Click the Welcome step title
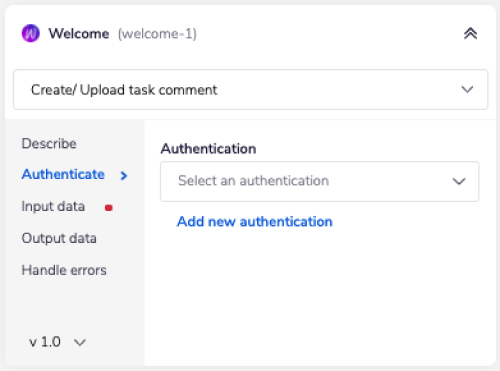The width and height of the screenshot is (500, 371). [79, 33]
